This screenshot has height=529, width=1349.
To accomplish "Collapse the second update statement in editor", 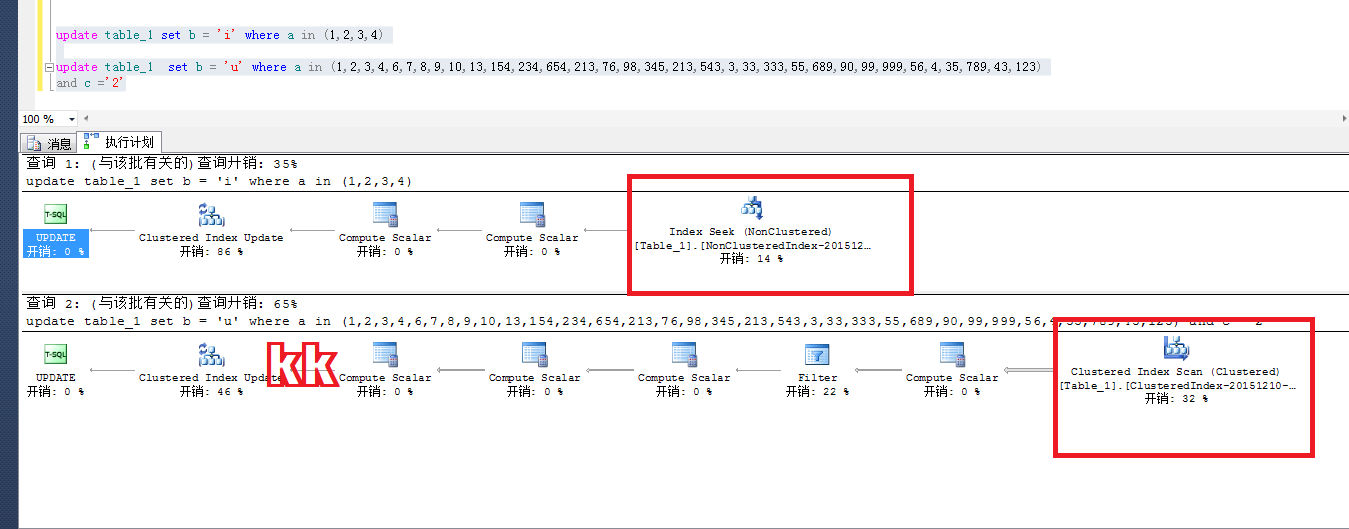I will tap(50, 67).
